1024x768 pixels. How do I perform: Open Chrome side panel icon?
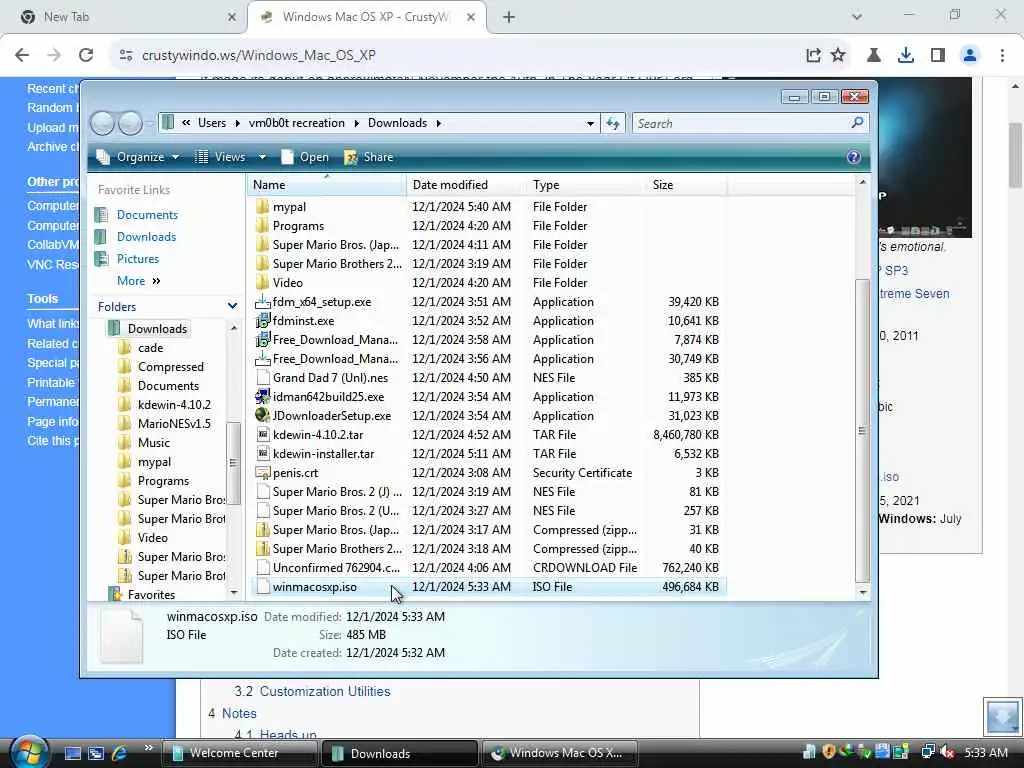(938, 55)
